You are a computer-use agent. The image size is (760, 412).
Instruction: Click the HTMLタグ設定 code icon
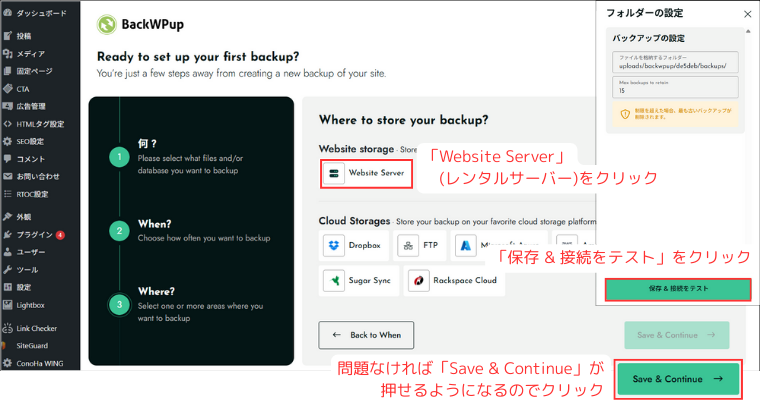[7, 124]
